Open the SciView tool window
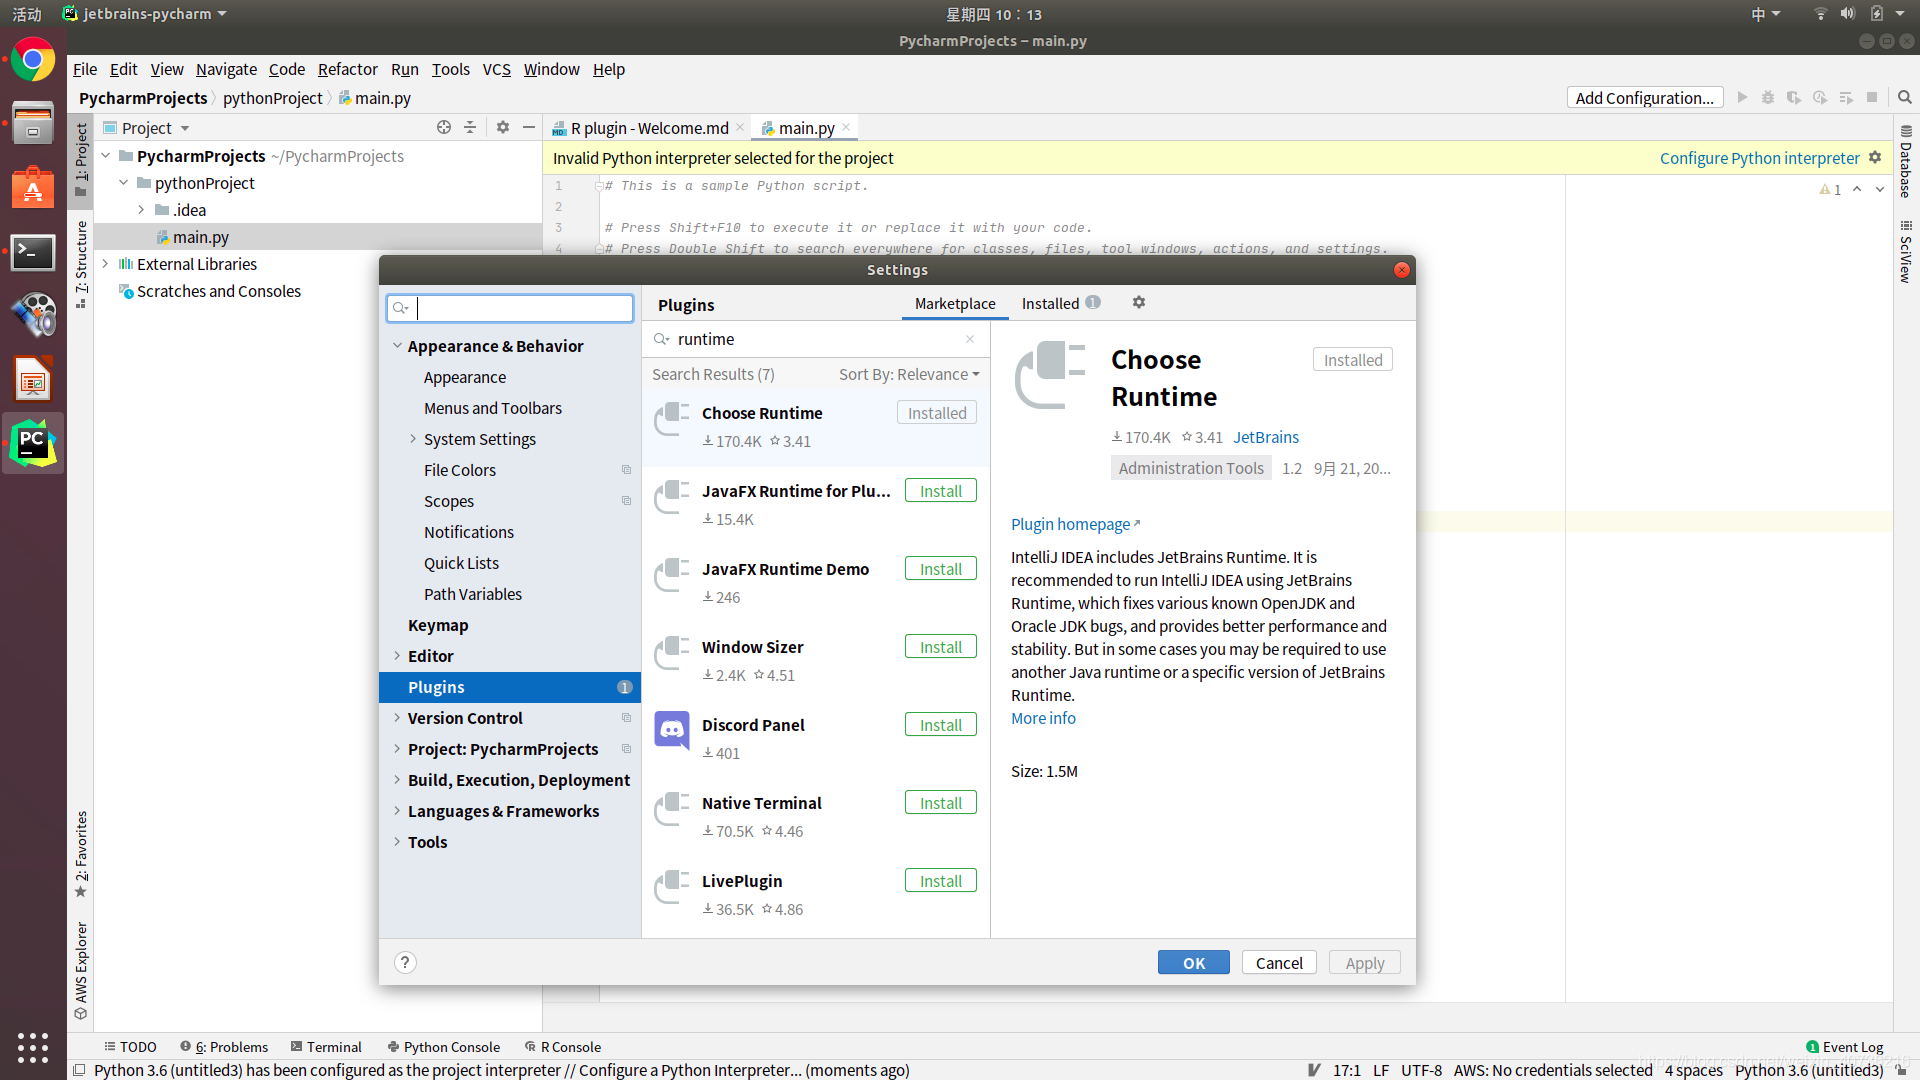This screenshot has height=1080, width=1920. tap(1906, 253)
